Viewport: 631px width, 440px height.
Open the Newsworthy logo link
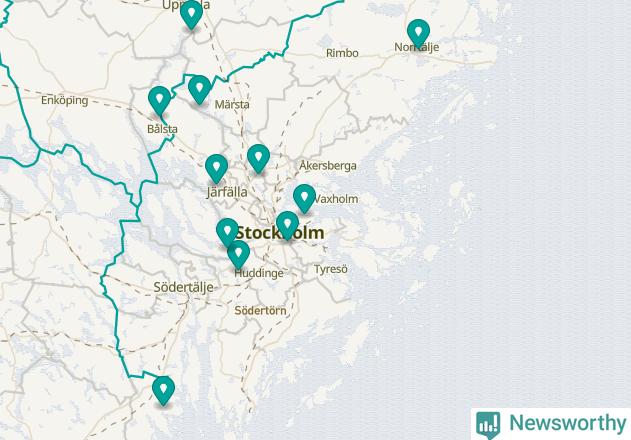point(551,424)
